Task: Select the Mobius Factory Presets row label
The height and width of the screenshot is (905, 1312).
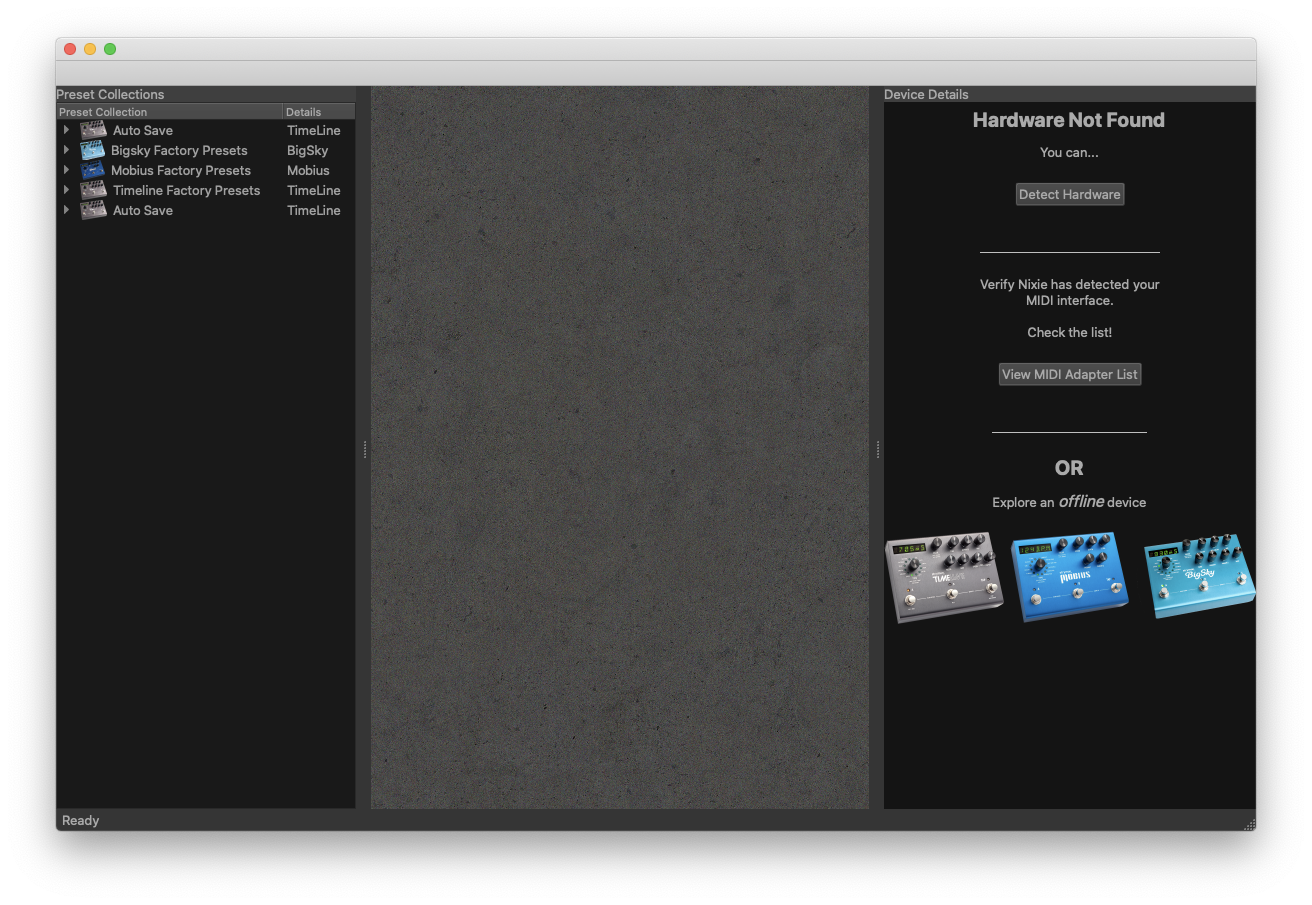Action: tap(181, 170)
